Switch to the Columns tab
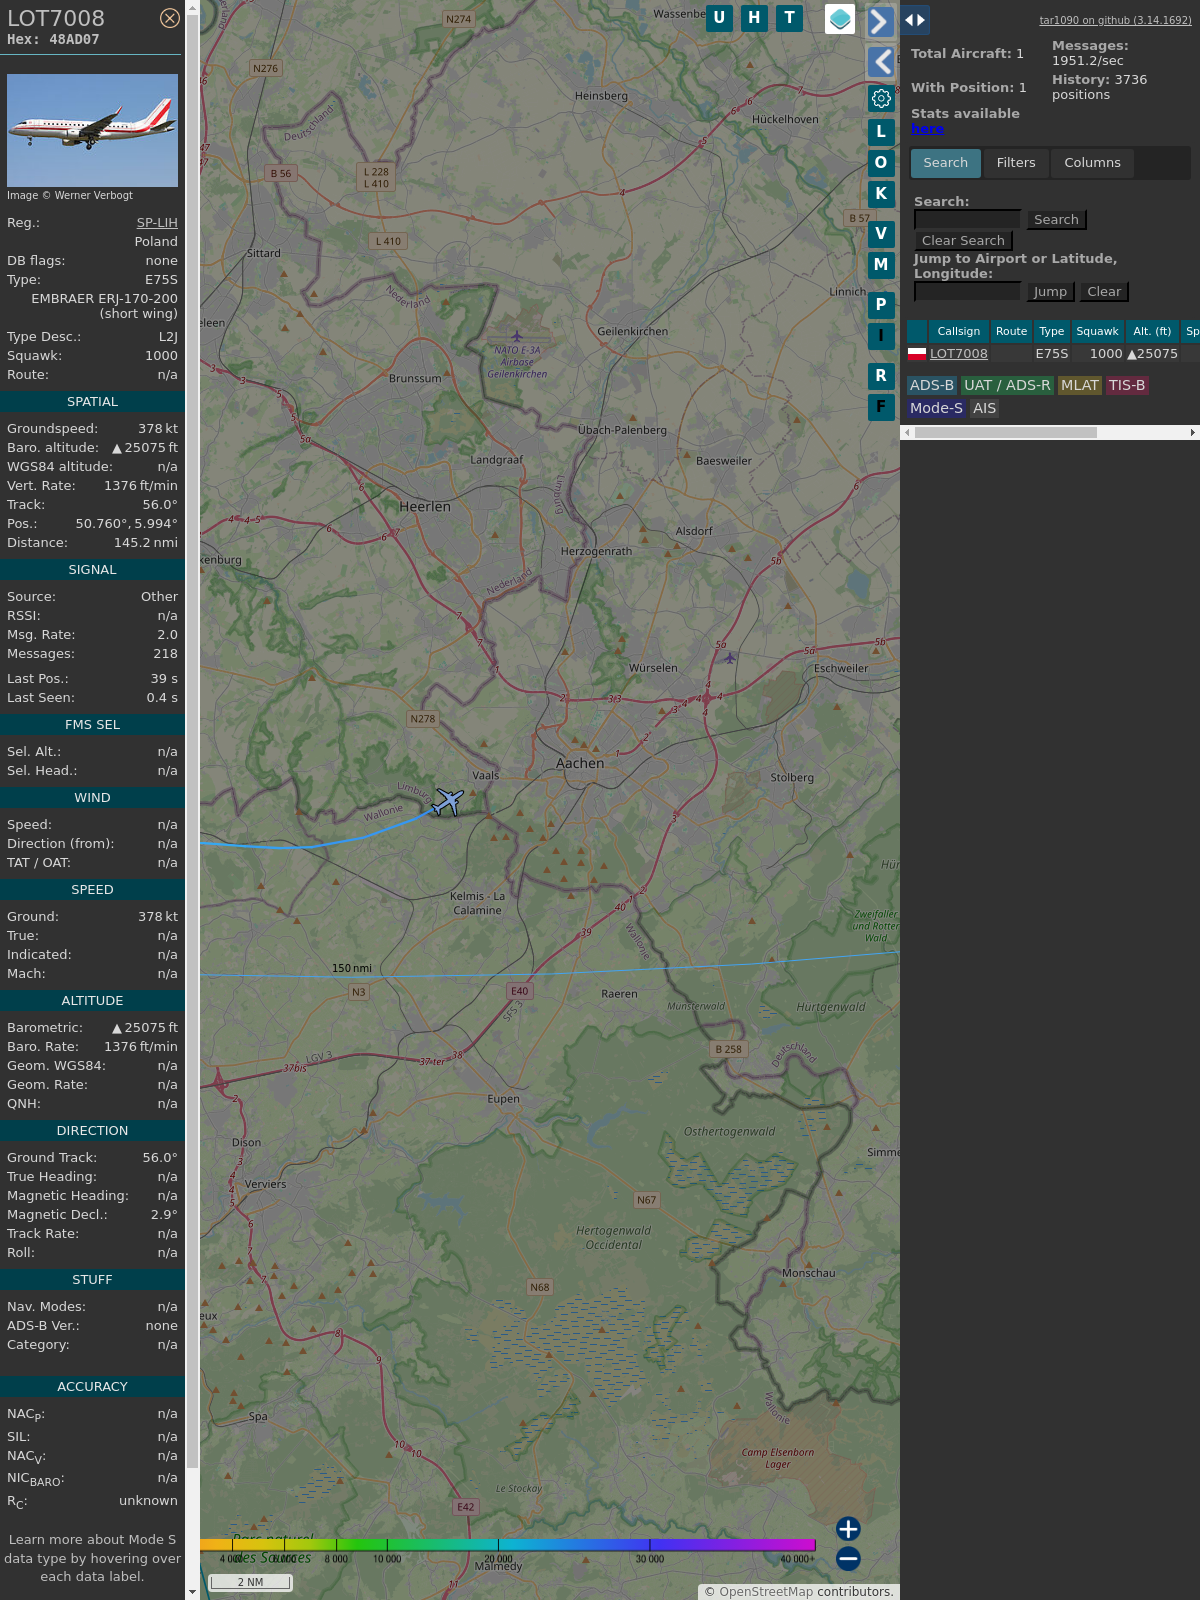 coord(1092,163)
